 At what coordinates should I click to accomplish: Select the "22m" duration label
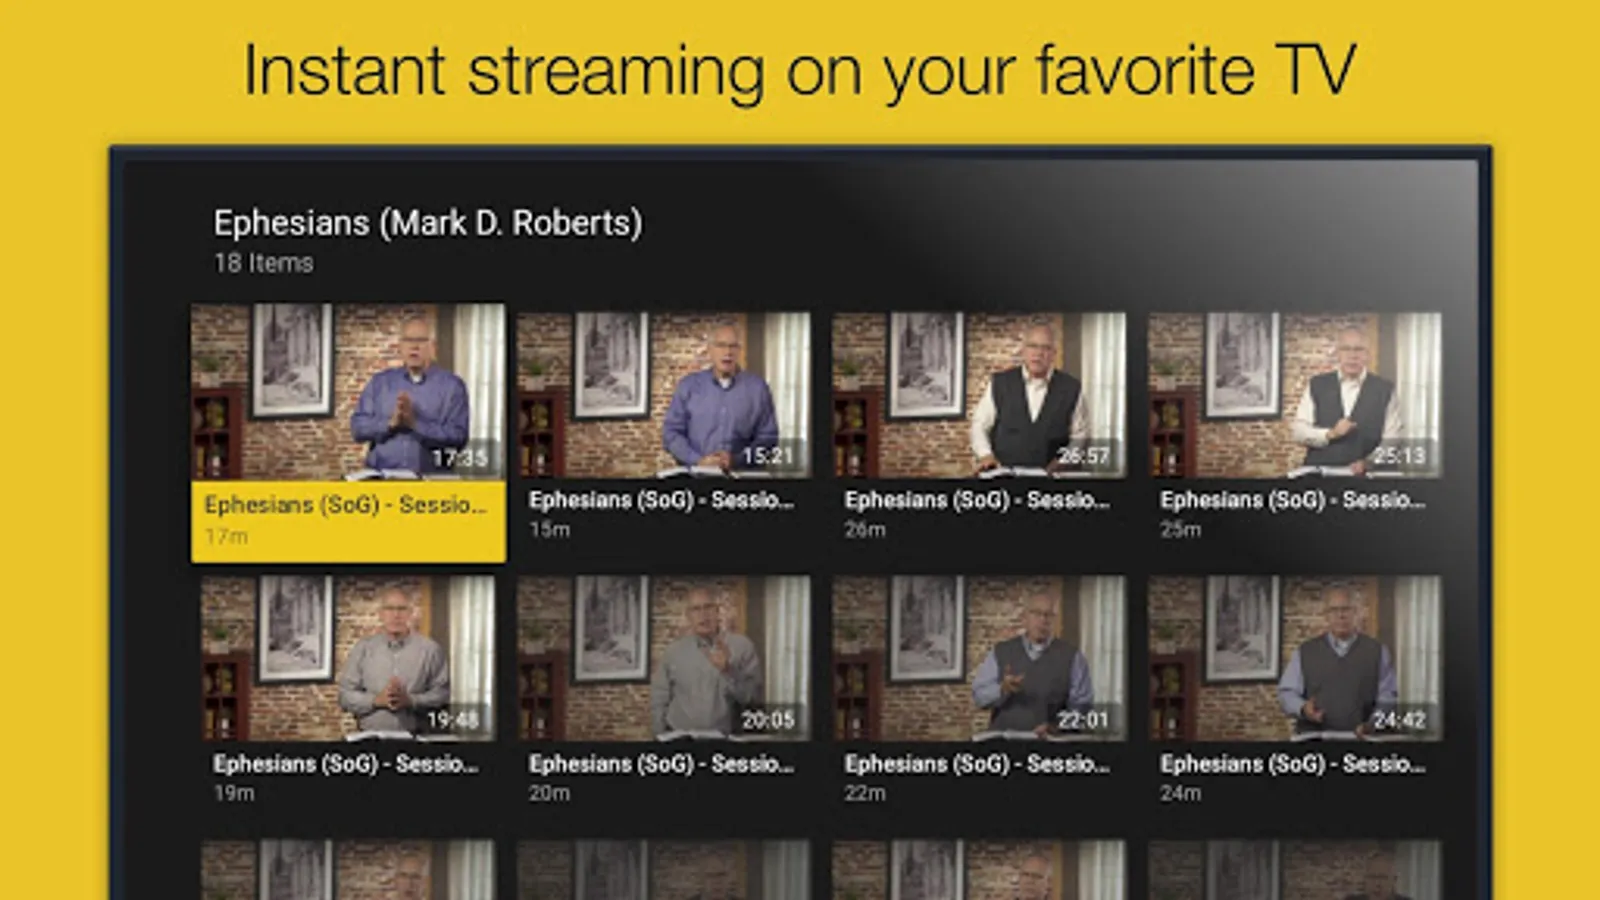coord(865,793)
